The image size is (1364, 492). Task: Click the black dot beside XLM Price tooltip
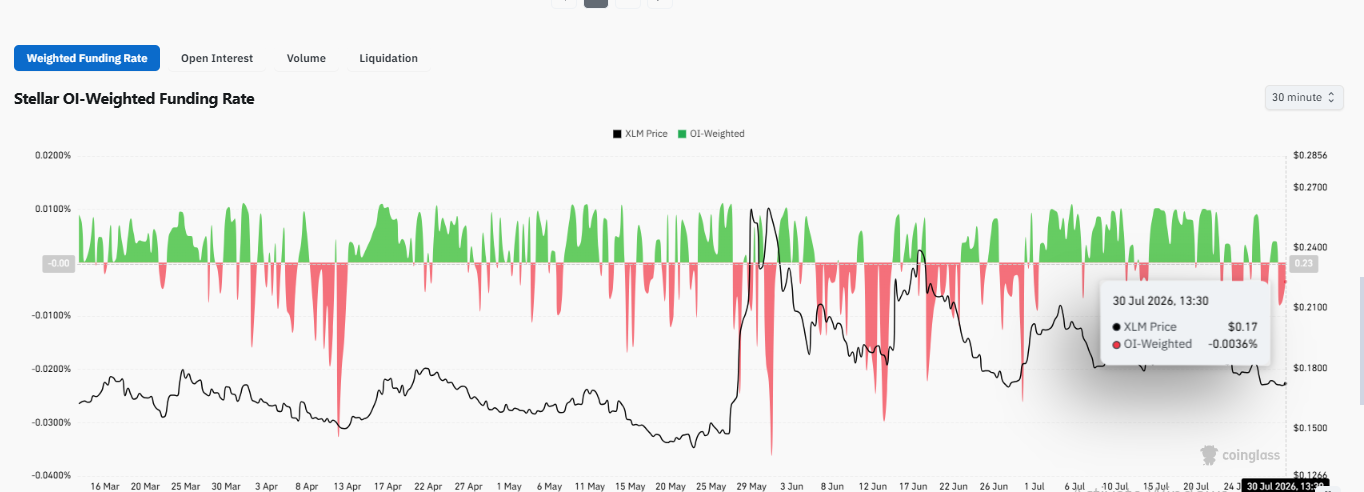point(1116,327)
